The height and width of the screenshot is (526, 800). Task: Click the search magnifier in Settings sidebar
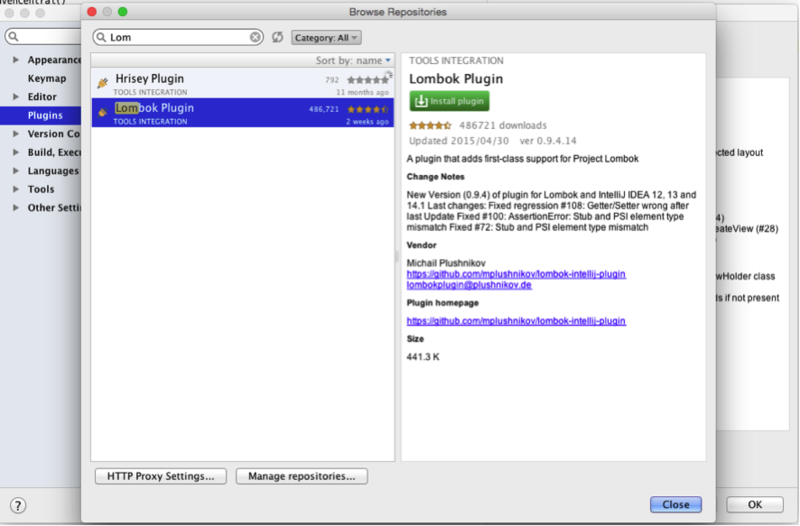coord(14,36)
